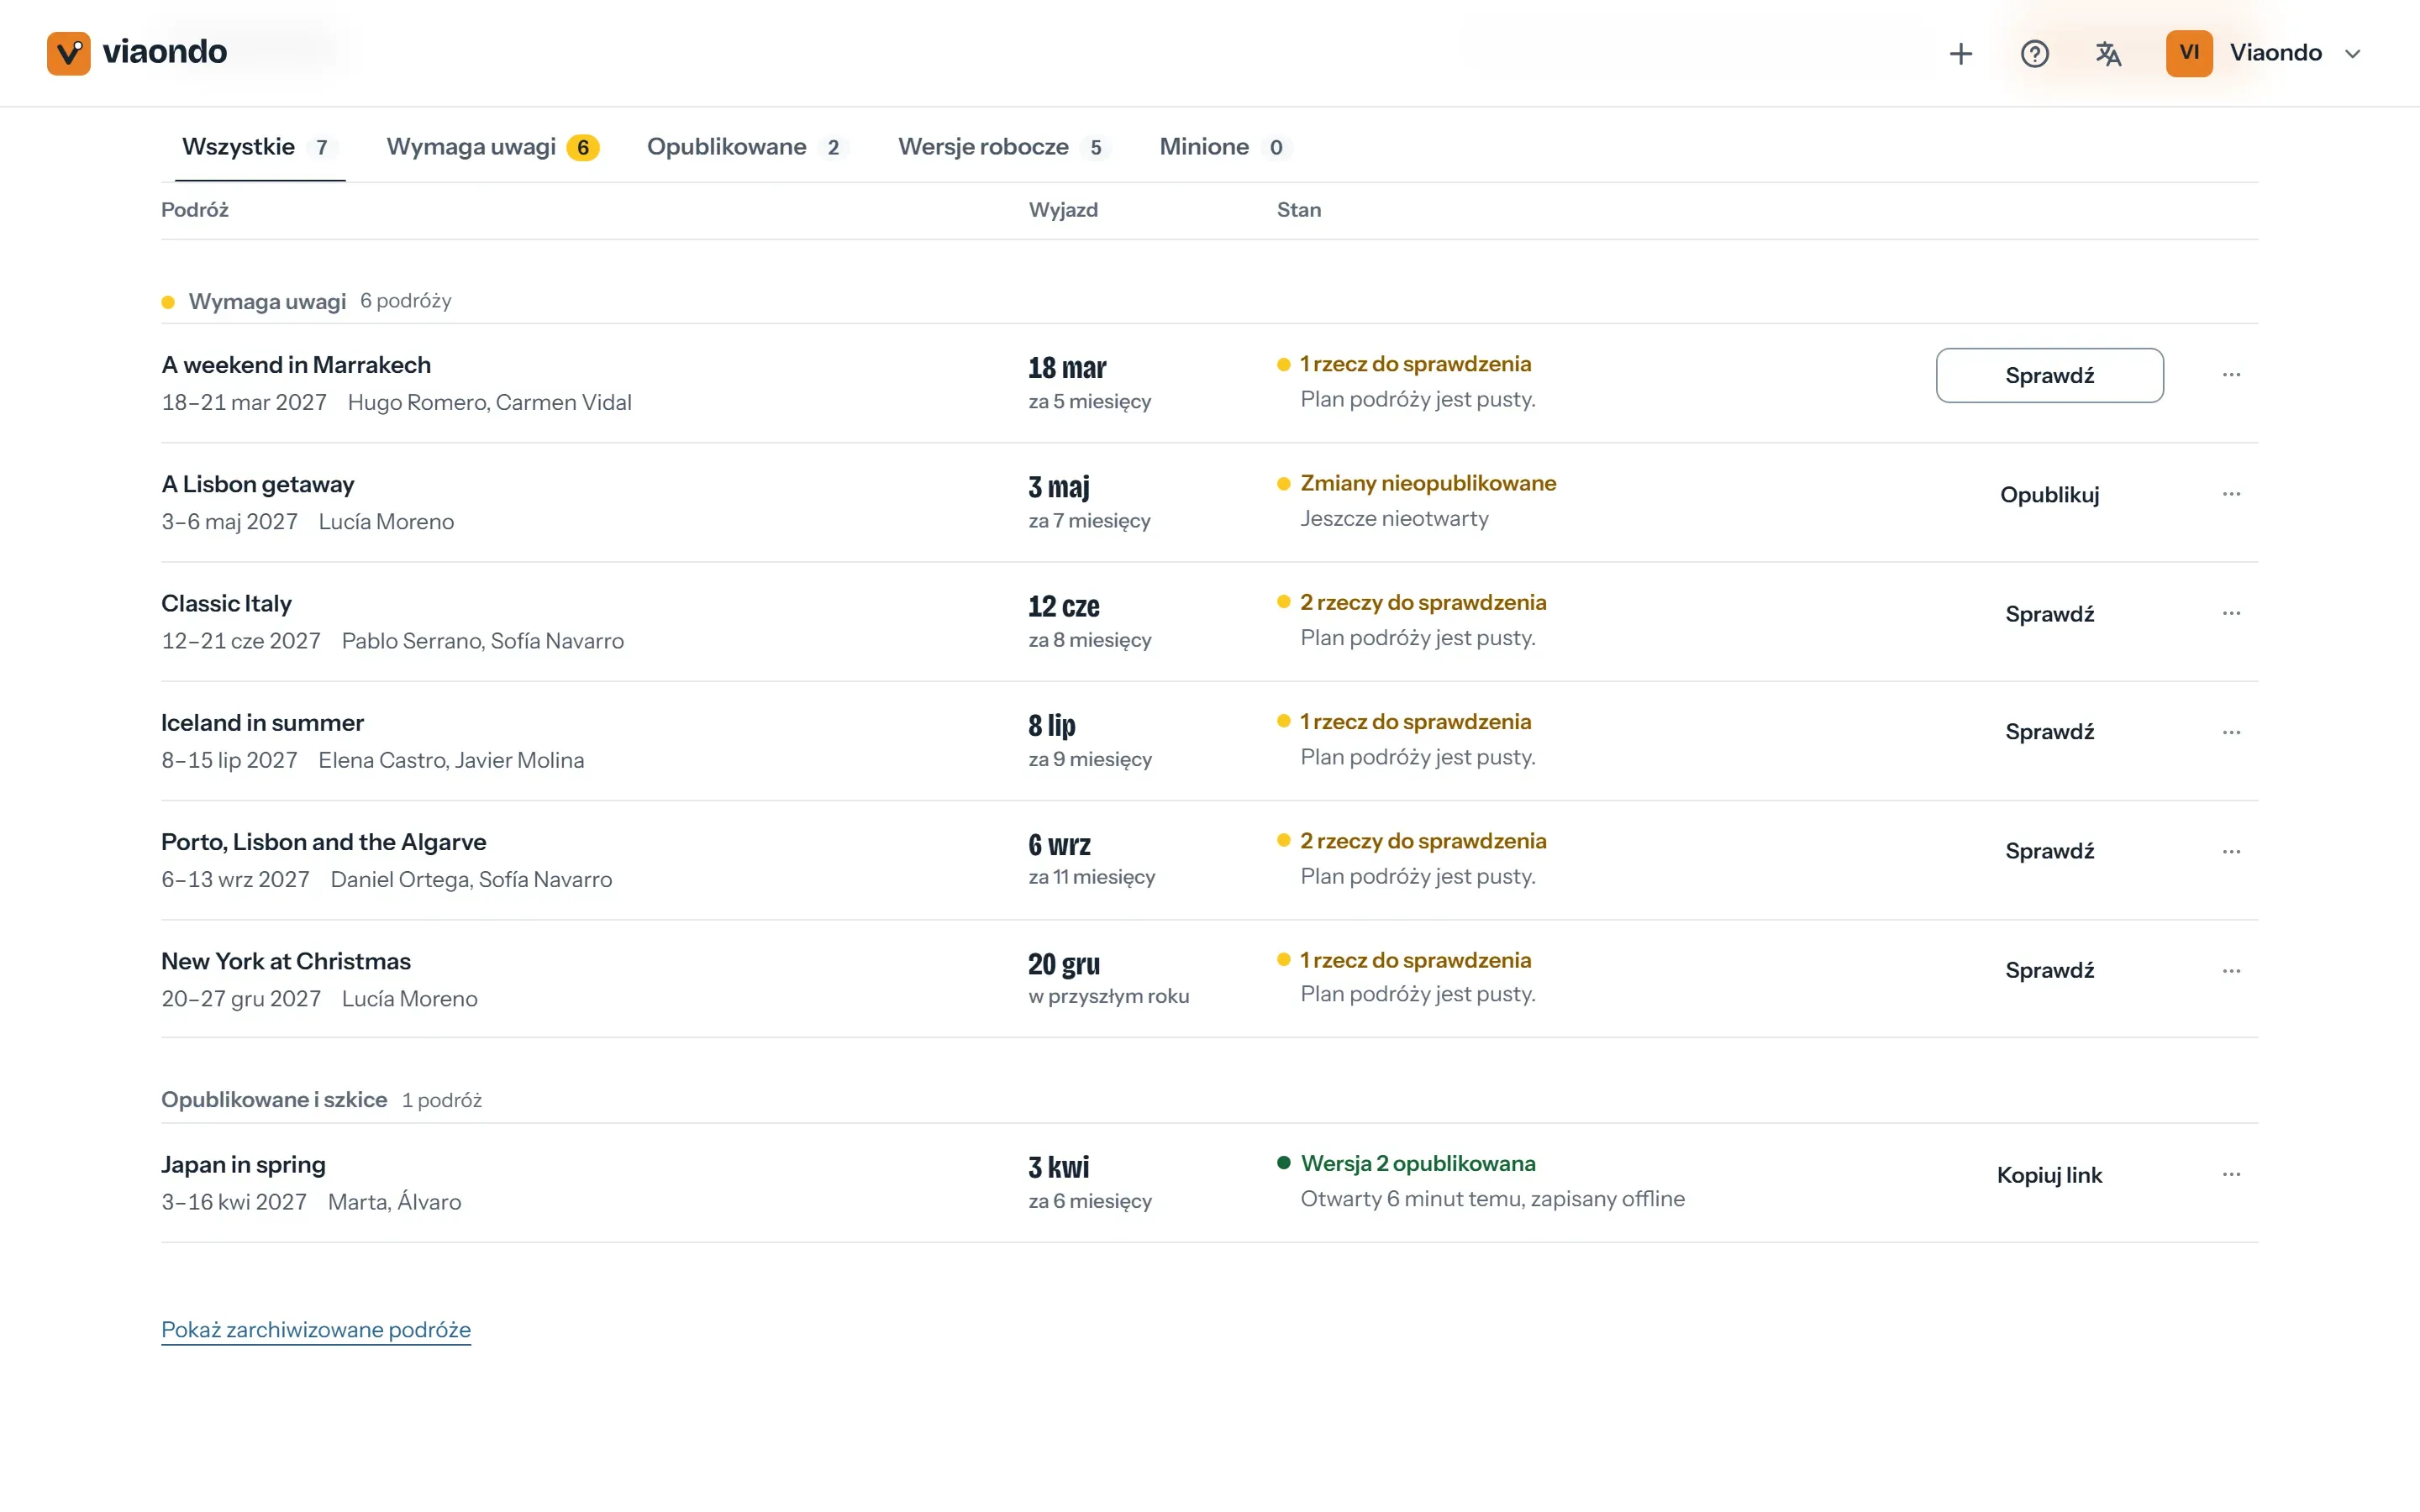Screen dimensions: 2420x1512
Task: Click the 3 kwi departure date
Action: [x=1059, y=1167]
